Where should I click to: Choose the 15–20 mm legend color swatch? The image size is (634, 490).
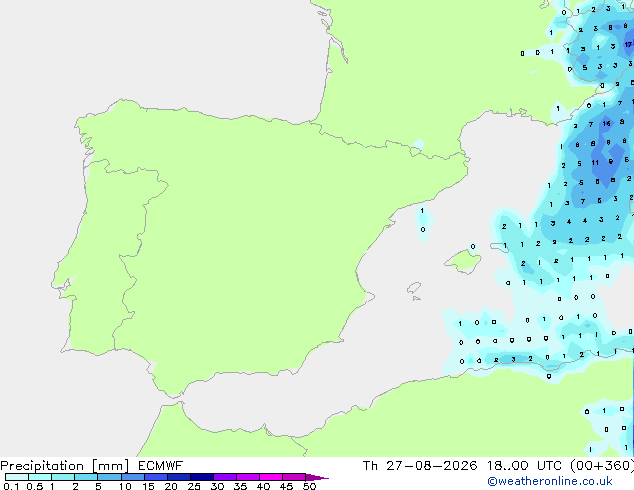click(x=156, y=477)
